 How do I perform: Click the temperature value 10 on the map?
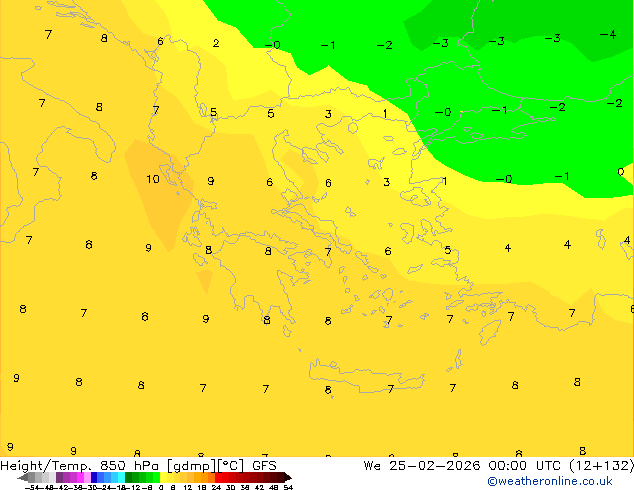[153, 179]
